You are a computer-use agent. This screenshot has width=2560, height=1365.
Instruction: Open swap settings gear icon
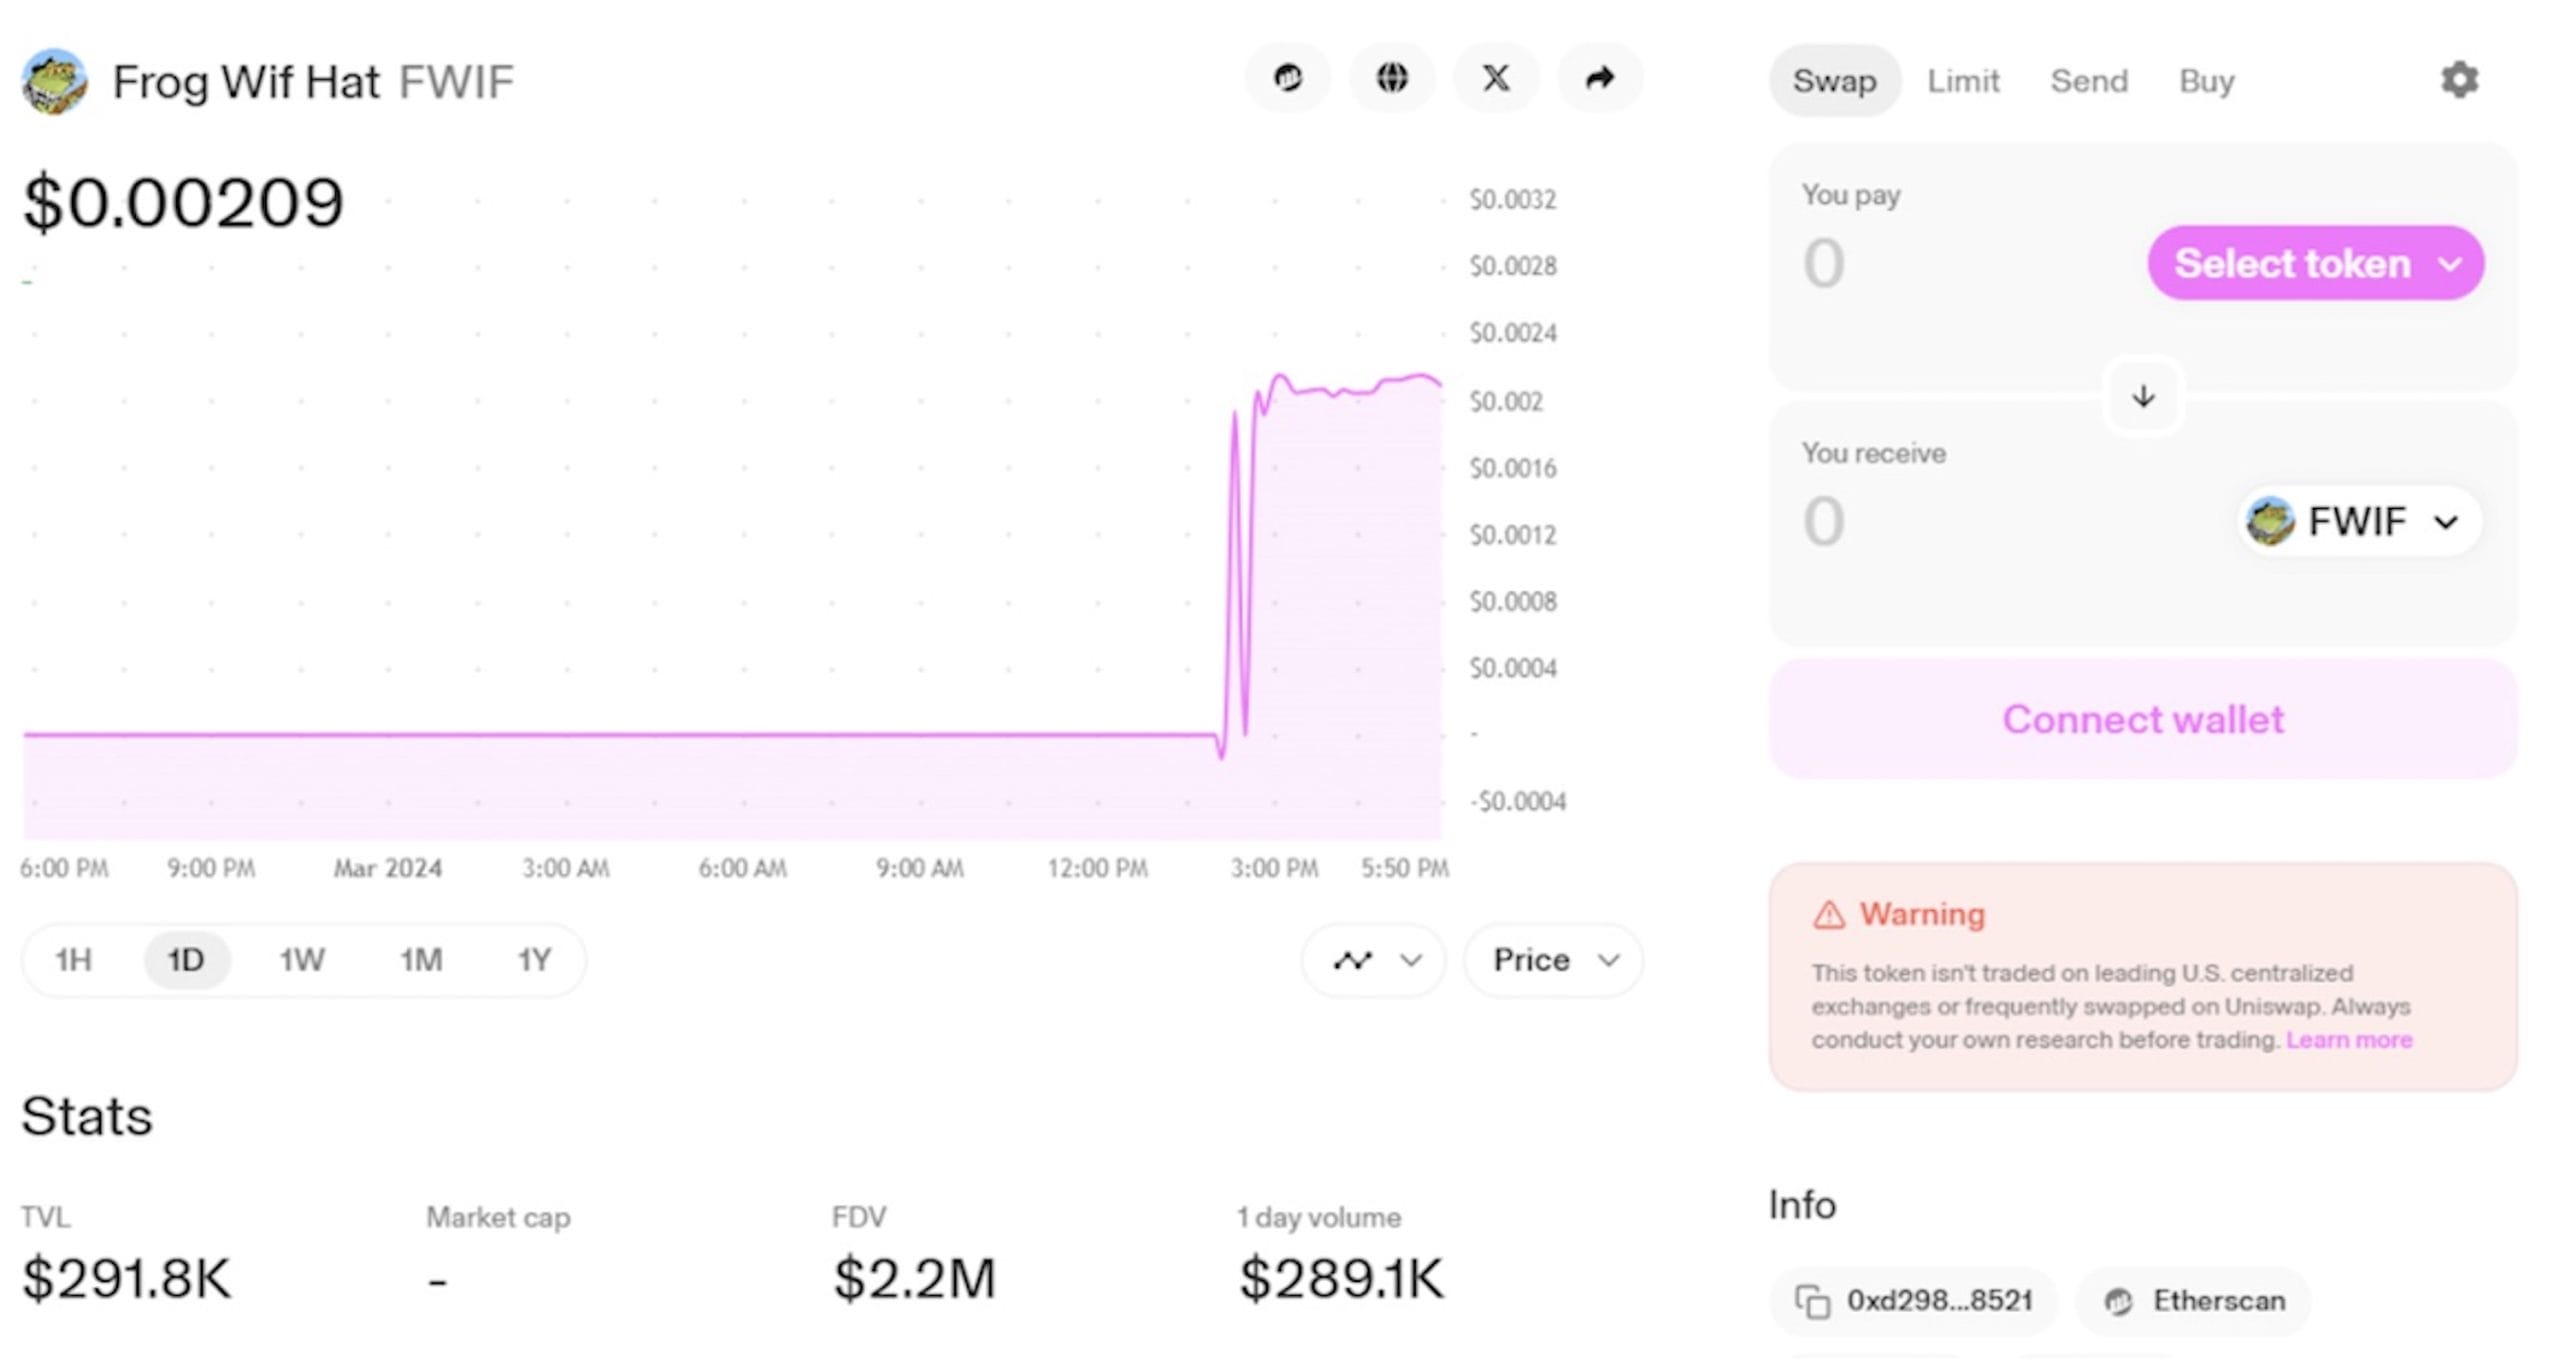coord(2459,80)
